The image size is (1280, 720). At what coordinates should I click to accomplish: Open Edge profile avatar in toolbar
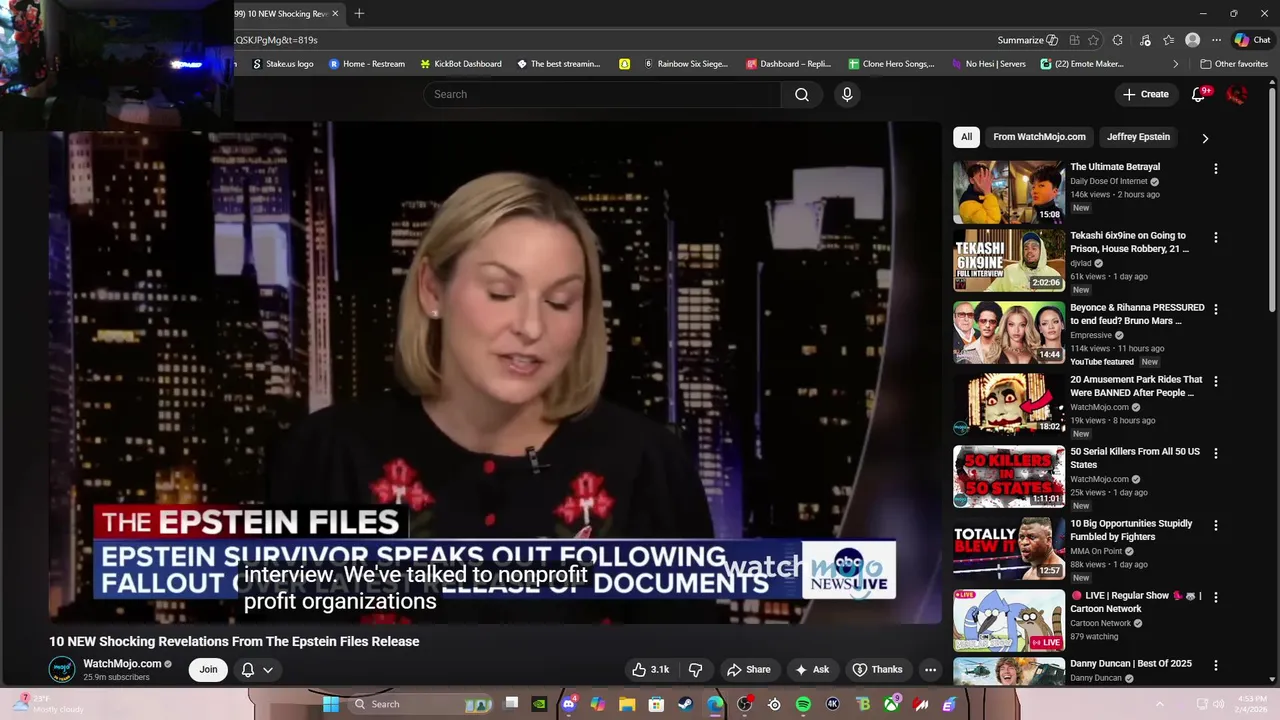pos(1192,40)
